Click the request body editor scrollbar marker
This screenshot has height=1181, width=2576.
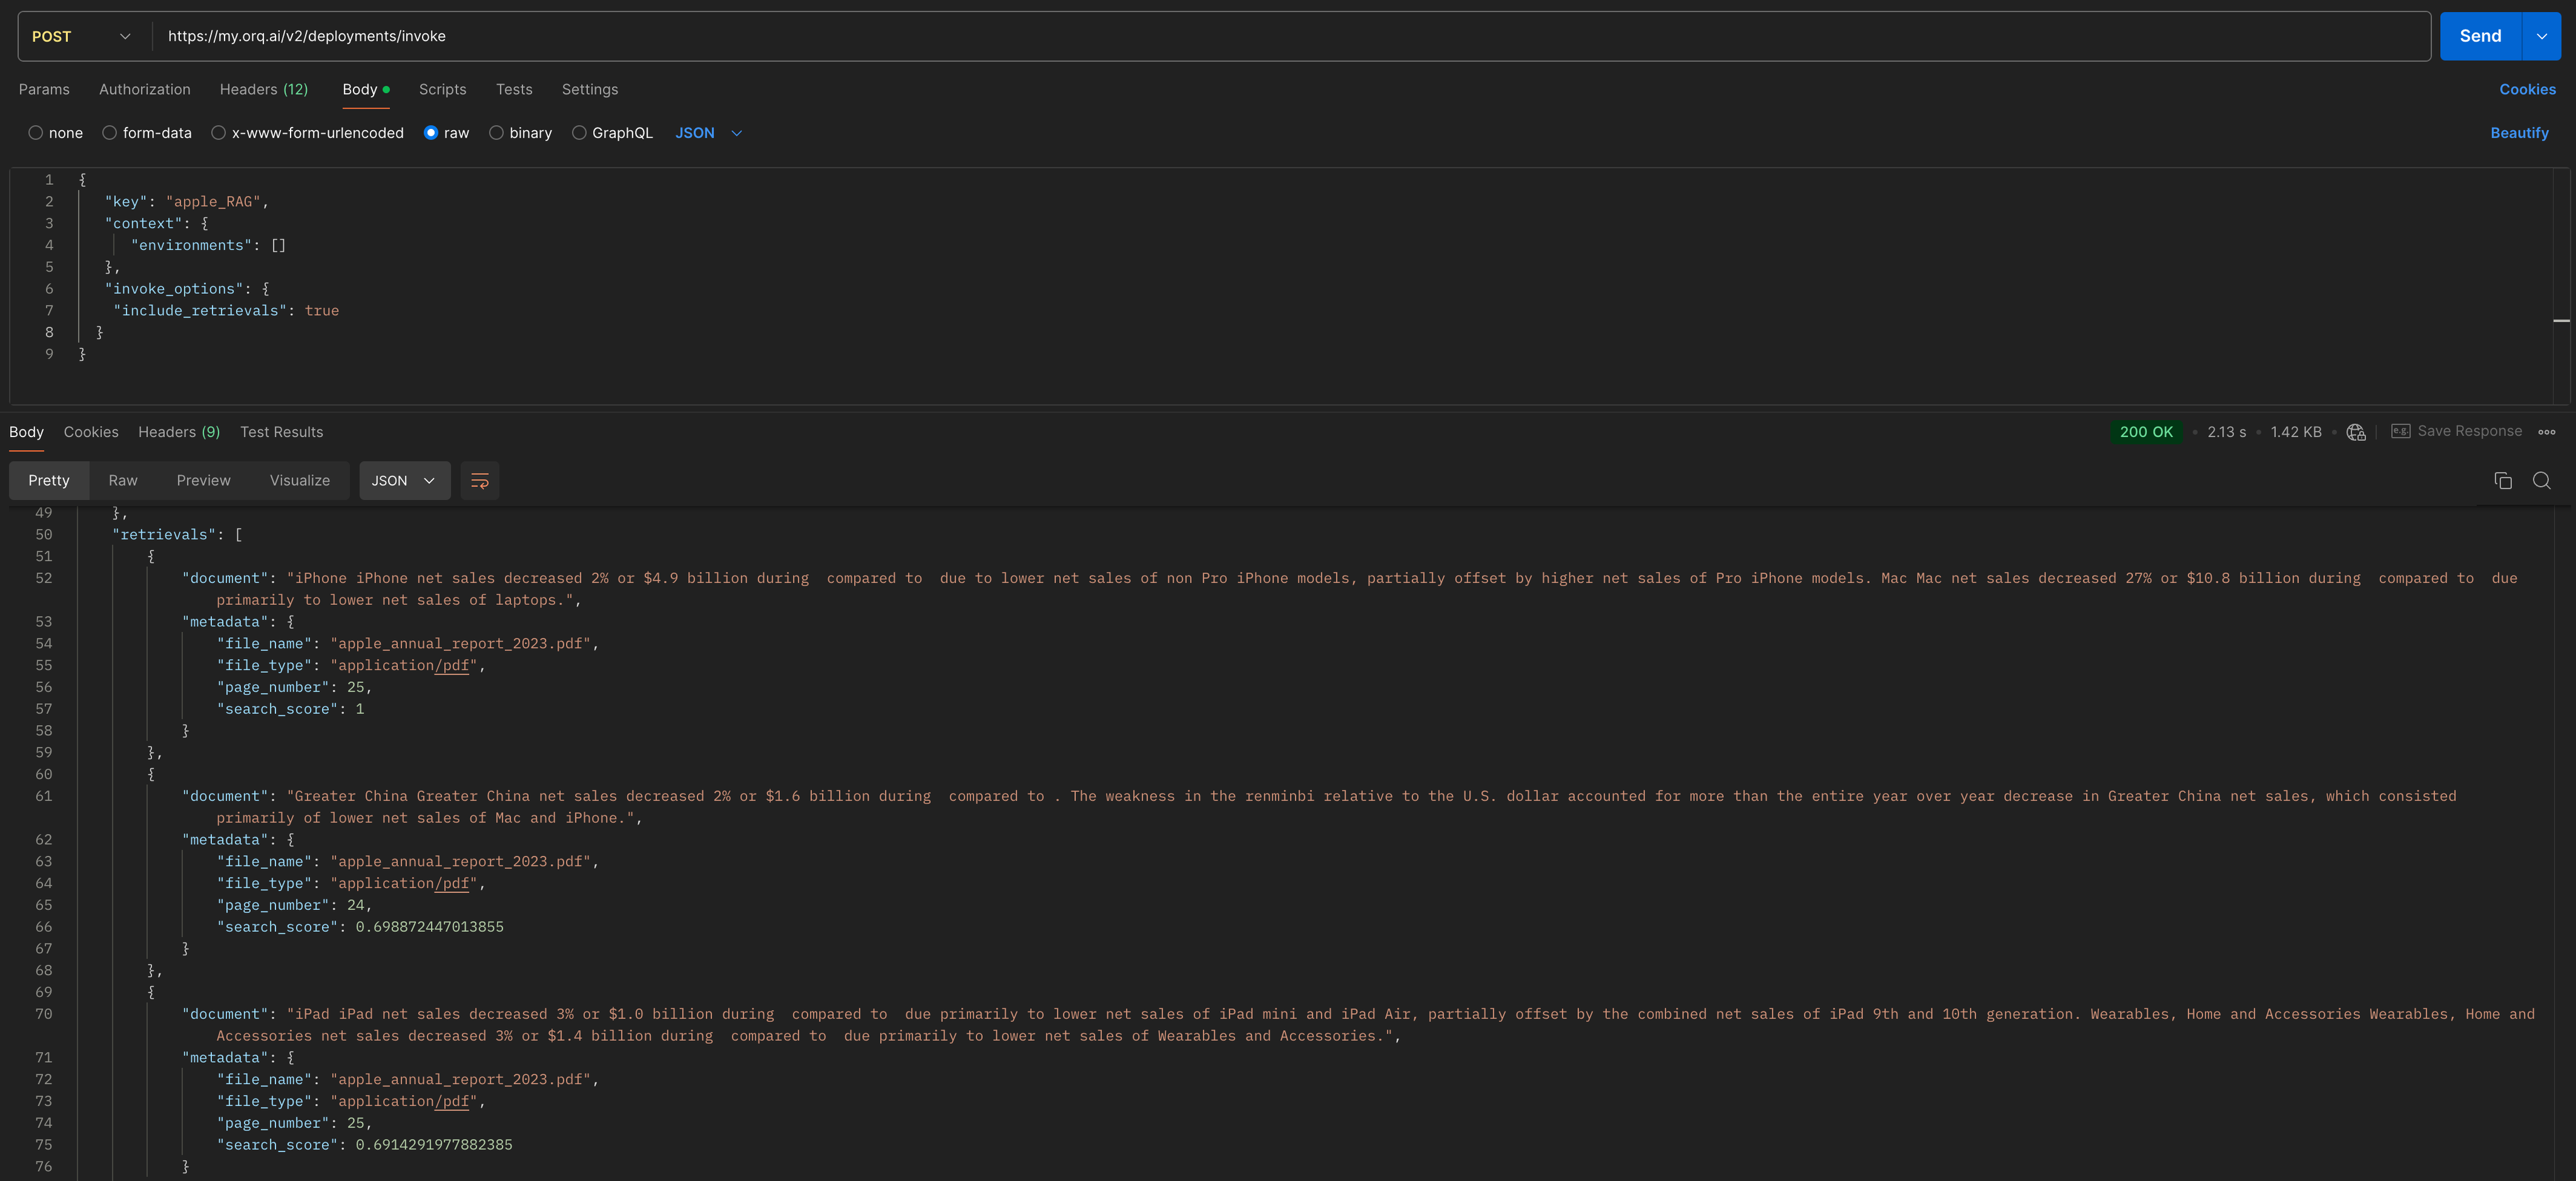pos(2561,321)
